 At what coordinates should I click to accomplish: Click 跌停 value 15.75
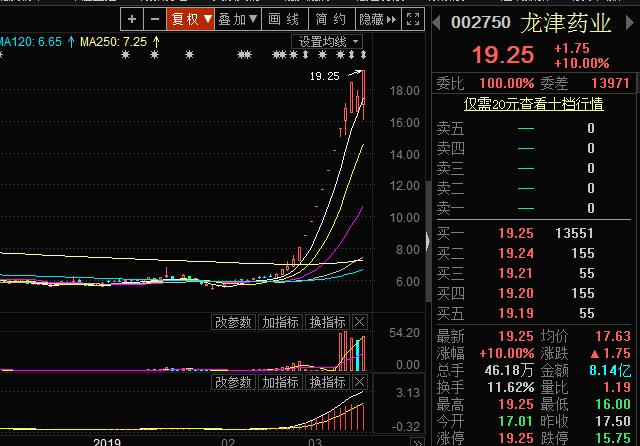(x=613, y=438)
